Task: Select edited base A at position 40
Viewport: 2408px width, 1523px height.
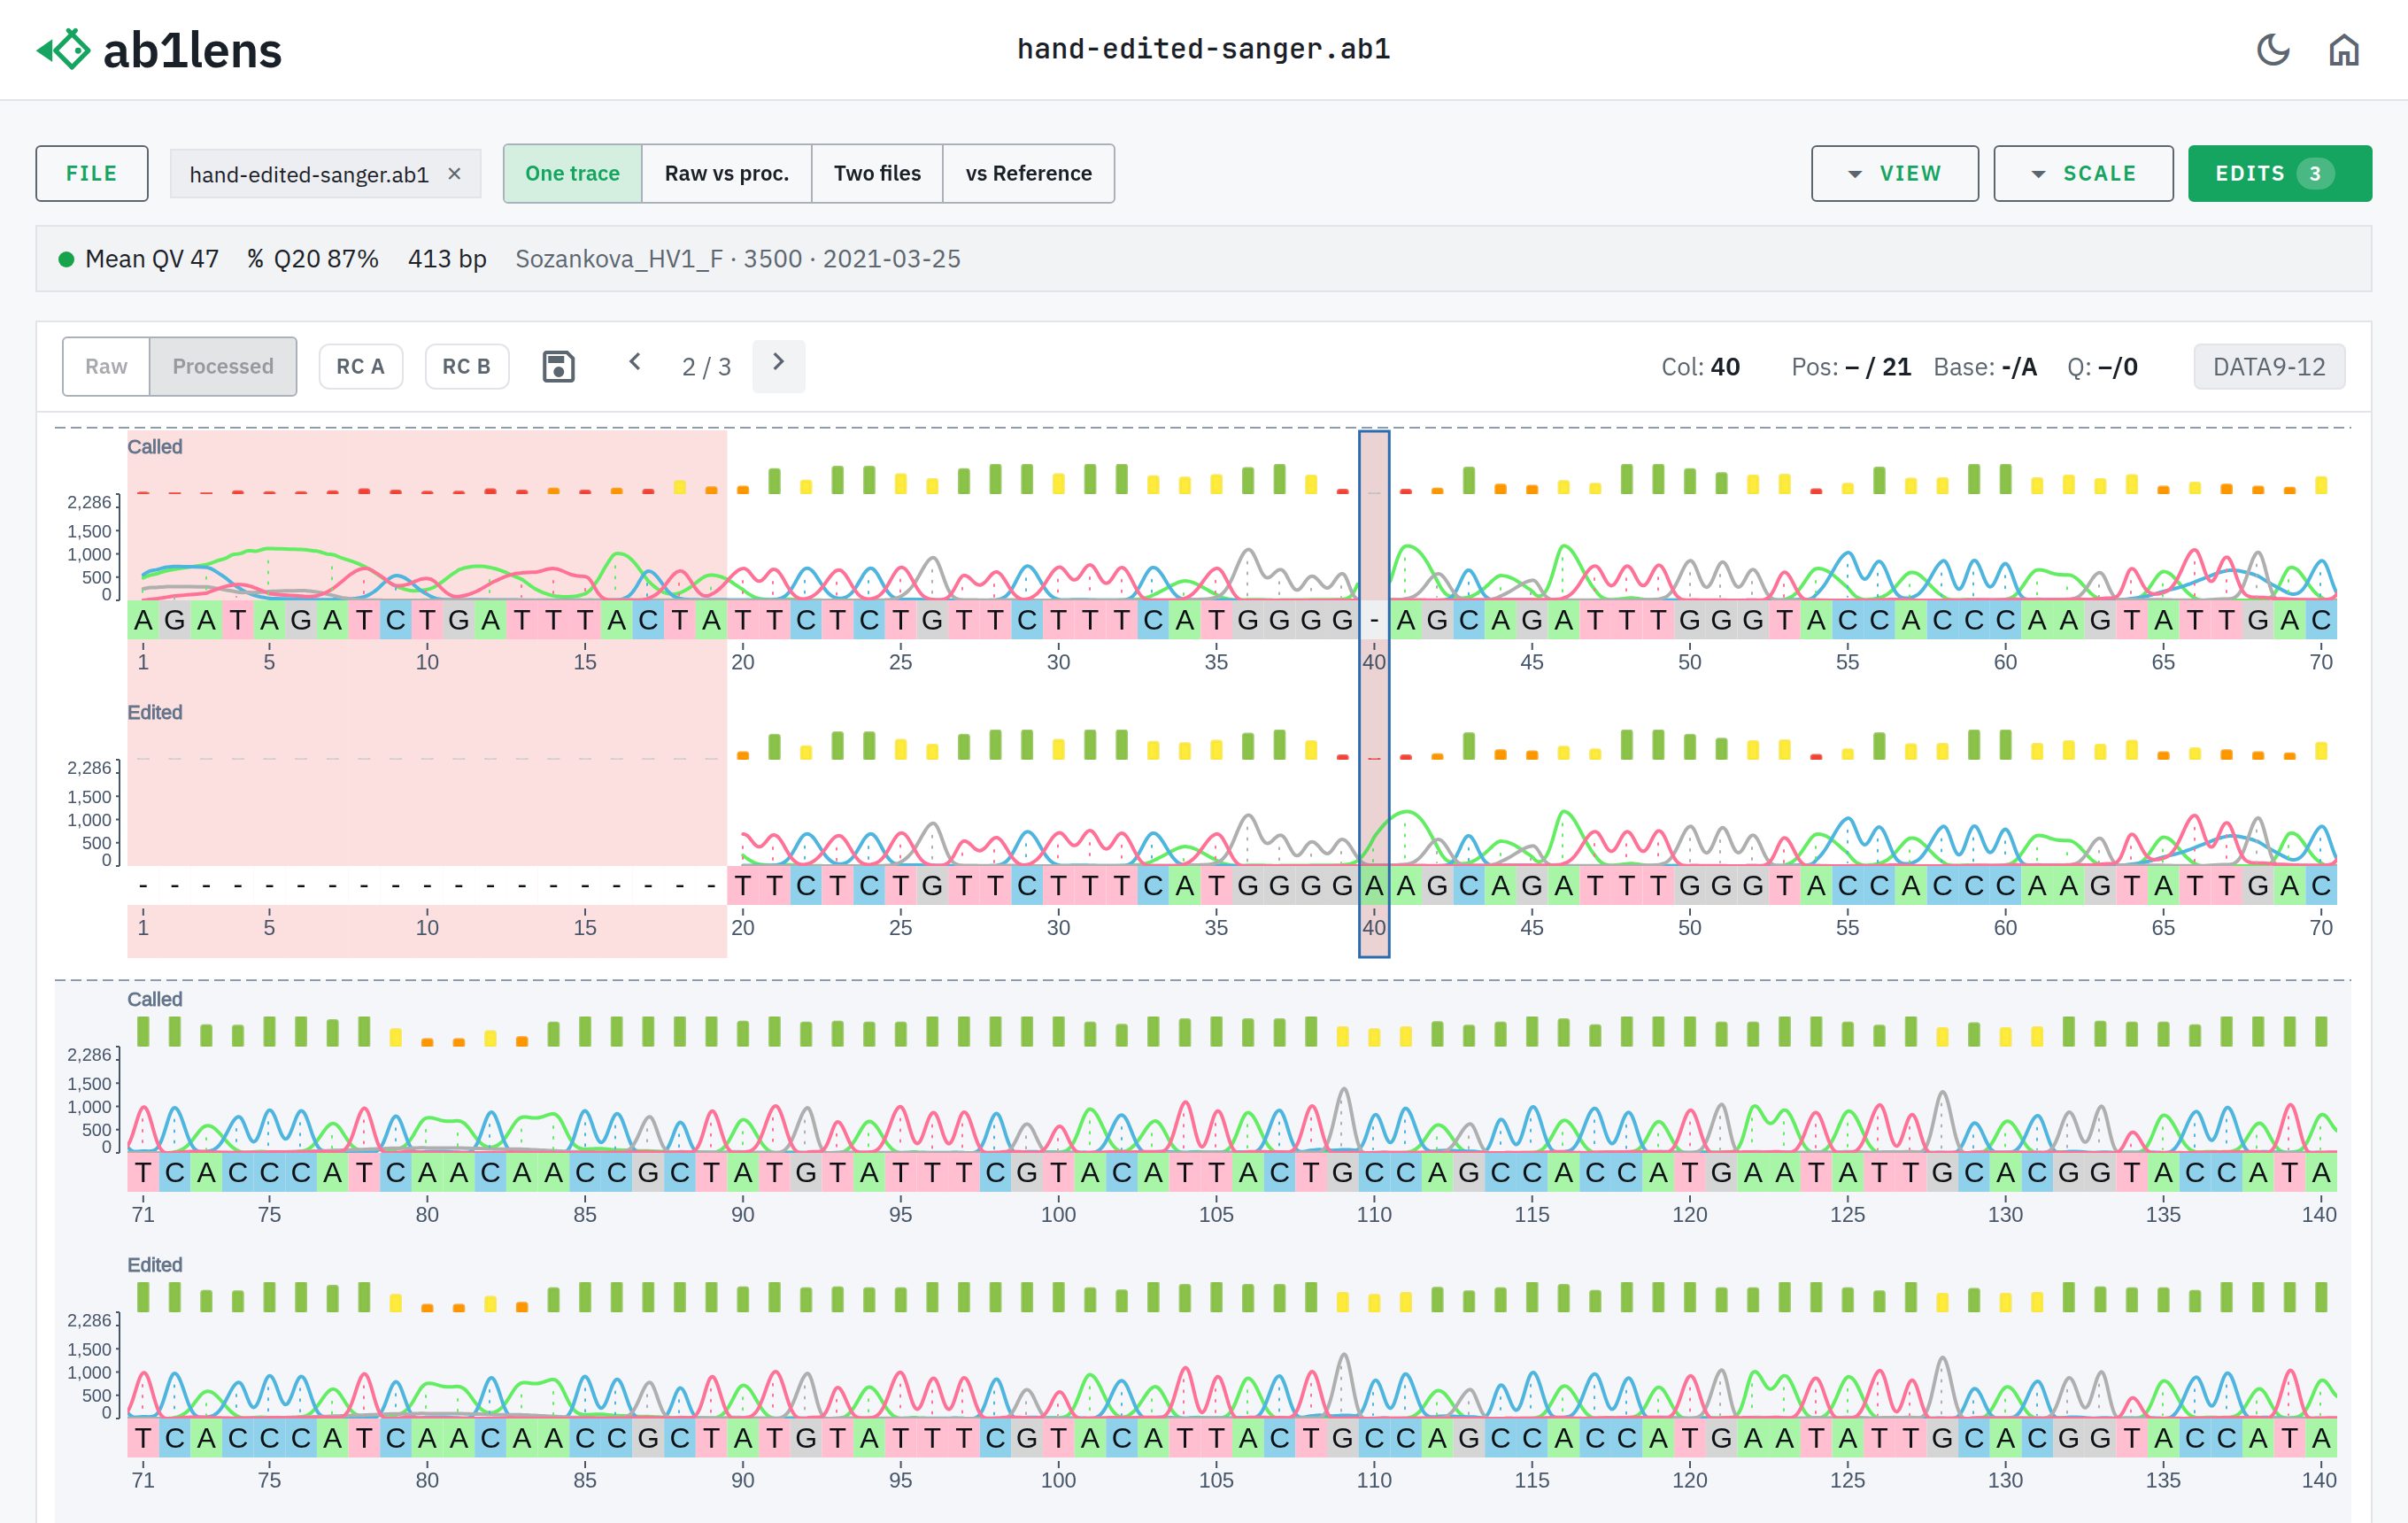Action: click(1374, 885)
